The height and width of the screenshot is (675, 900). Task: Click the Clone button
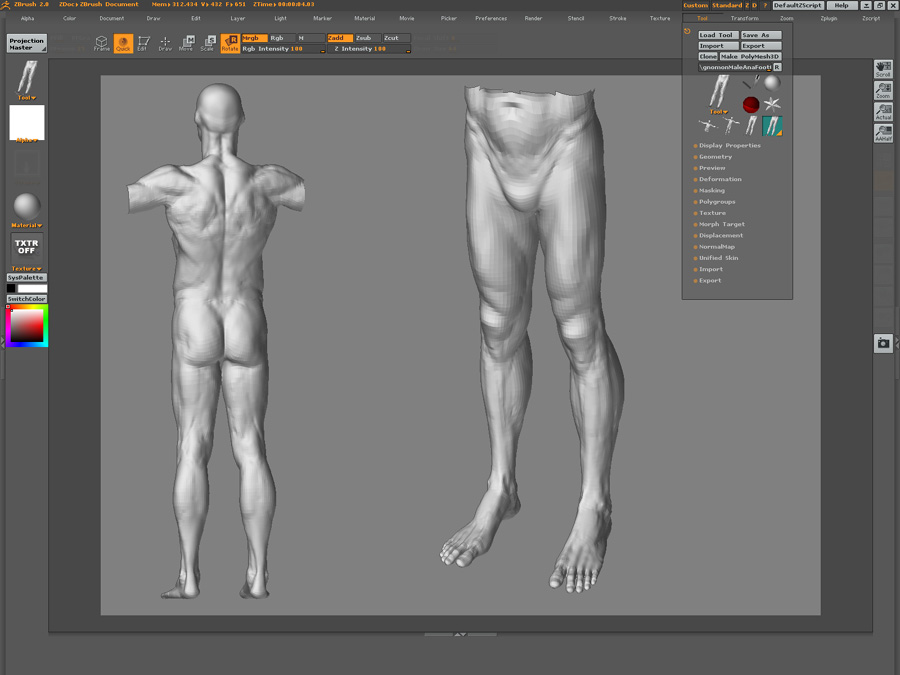tap(708, 56)
